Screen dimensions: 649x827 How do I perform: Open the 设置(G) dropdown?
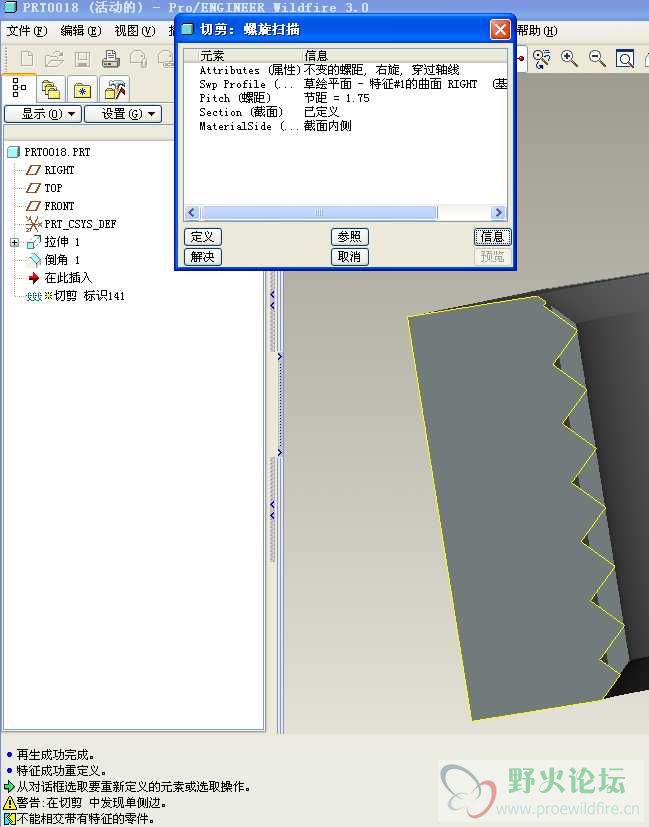coord(123,114)
